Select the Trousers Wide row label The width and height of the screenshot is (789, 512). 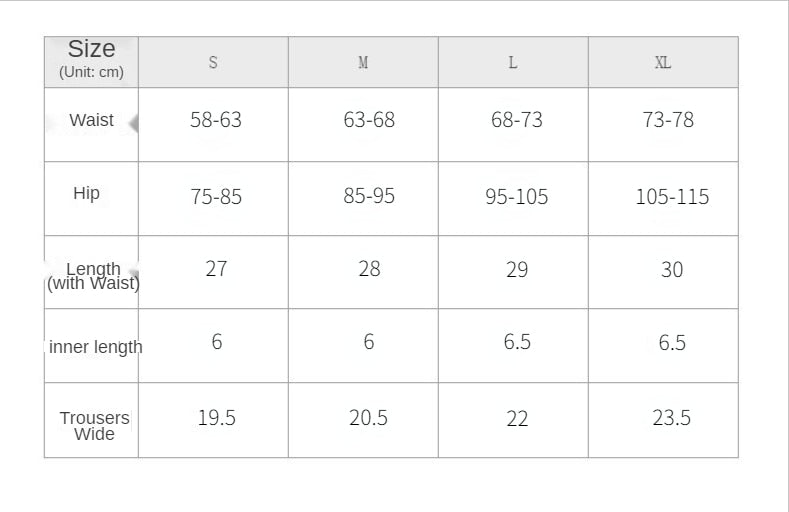click(94, 425)
